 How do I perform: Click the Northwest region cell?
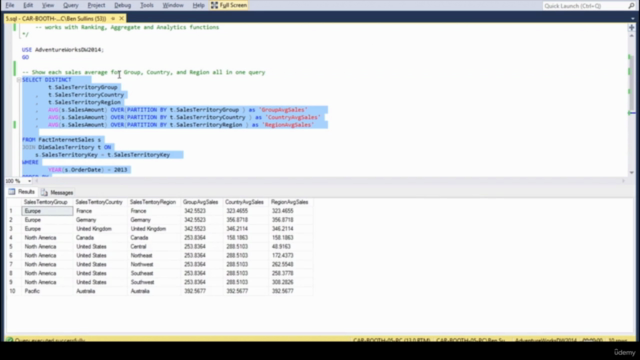pyautogui.click(x=154, y=264)
